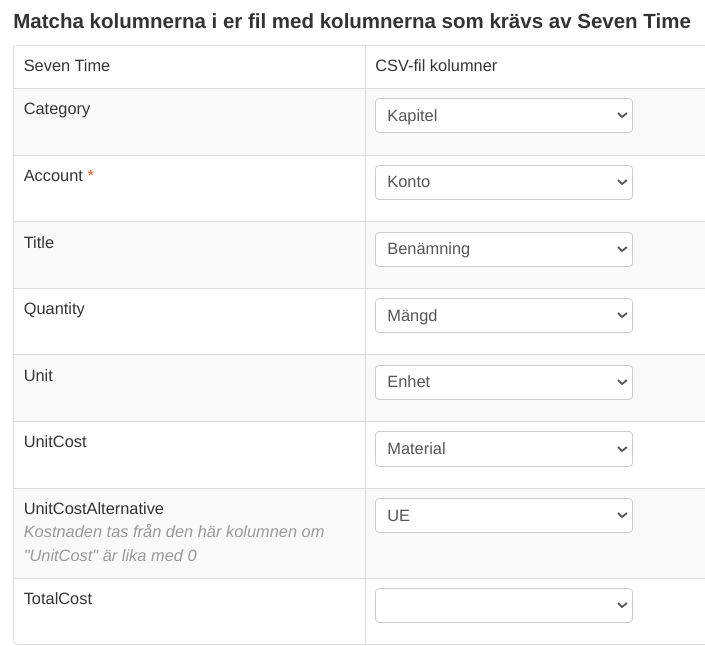Expand the UnitCost dropdown set to Material
This screenshot has height=646, width=705.
click(x=503, y=449)
